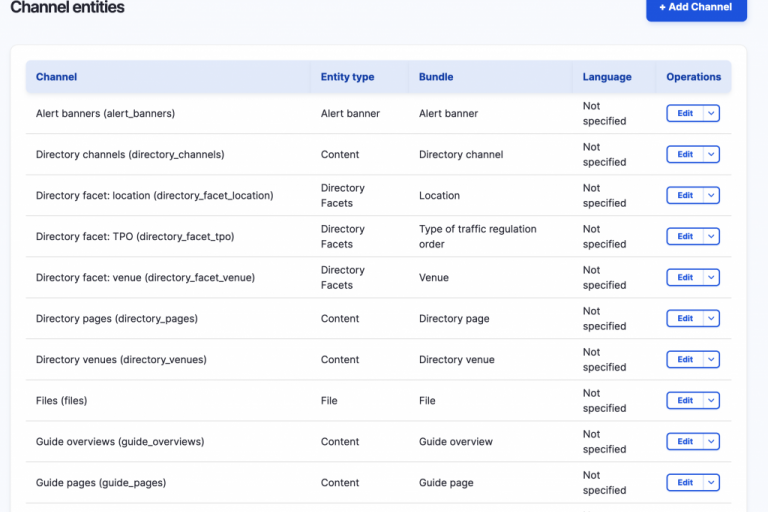Edit Directory facet: venue channel

point(685,278)
